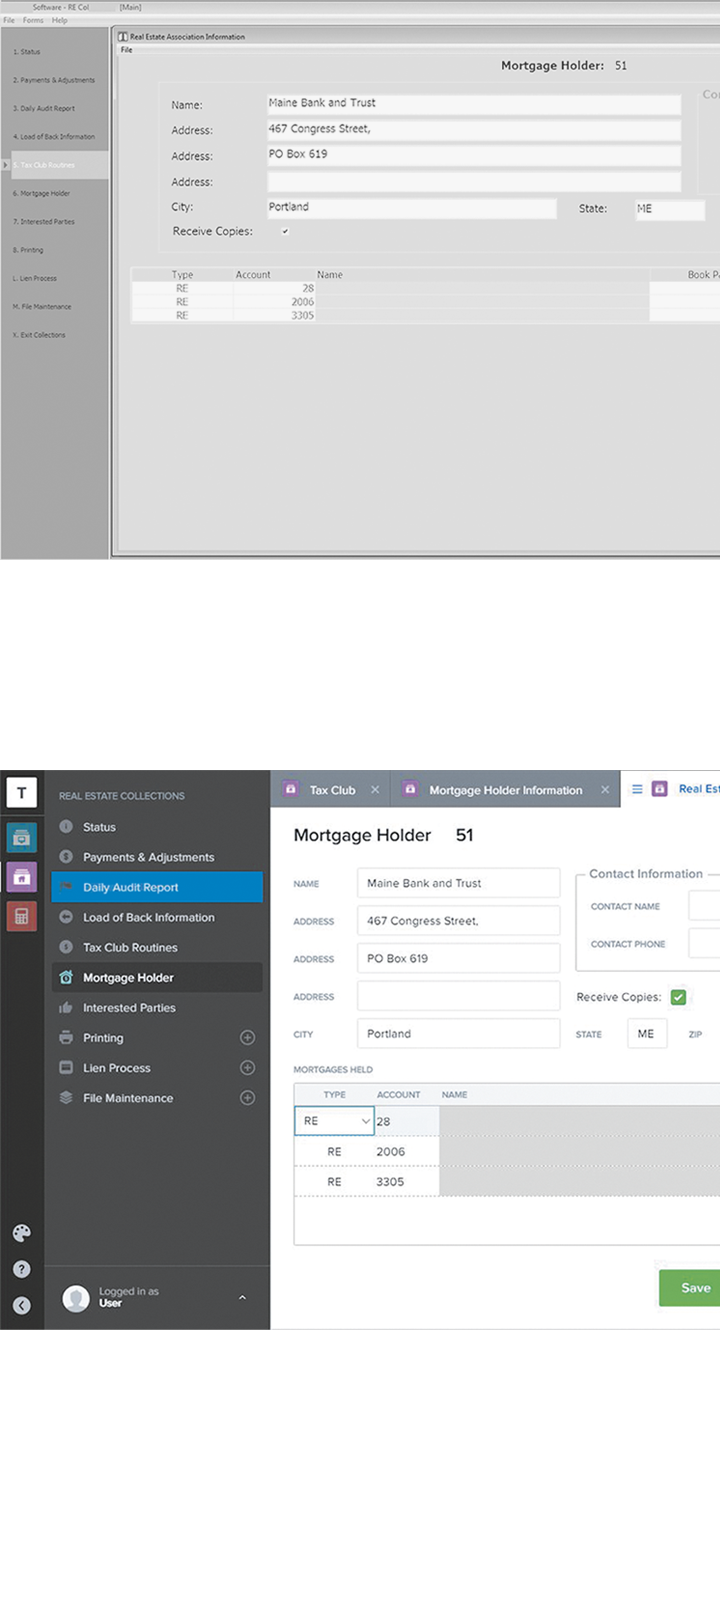Click the hamburger list icon beside Real Est tab
The height and width of the screenshot is (1600, 720).
pyautogui.click(x=637, y=789)
